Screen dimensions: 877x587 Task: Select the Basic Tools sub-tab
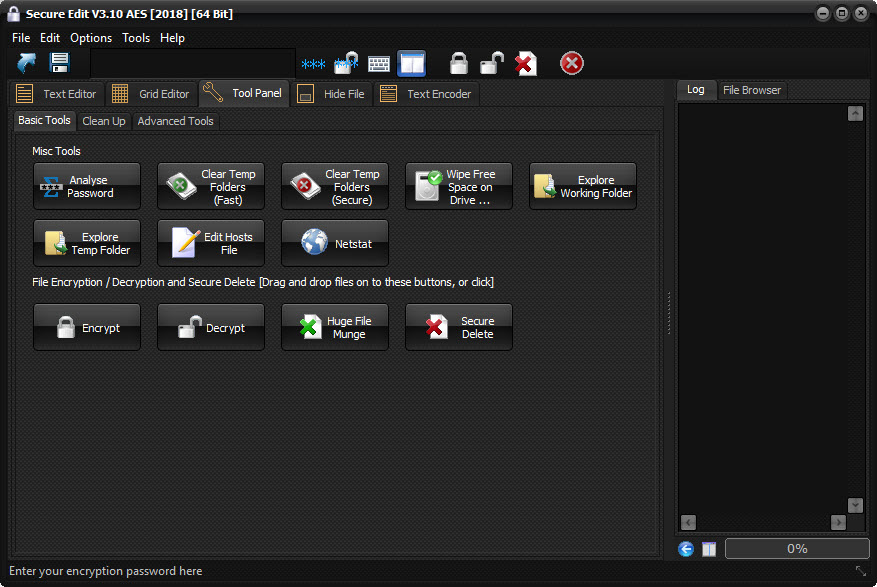click(x=44, y=120)
